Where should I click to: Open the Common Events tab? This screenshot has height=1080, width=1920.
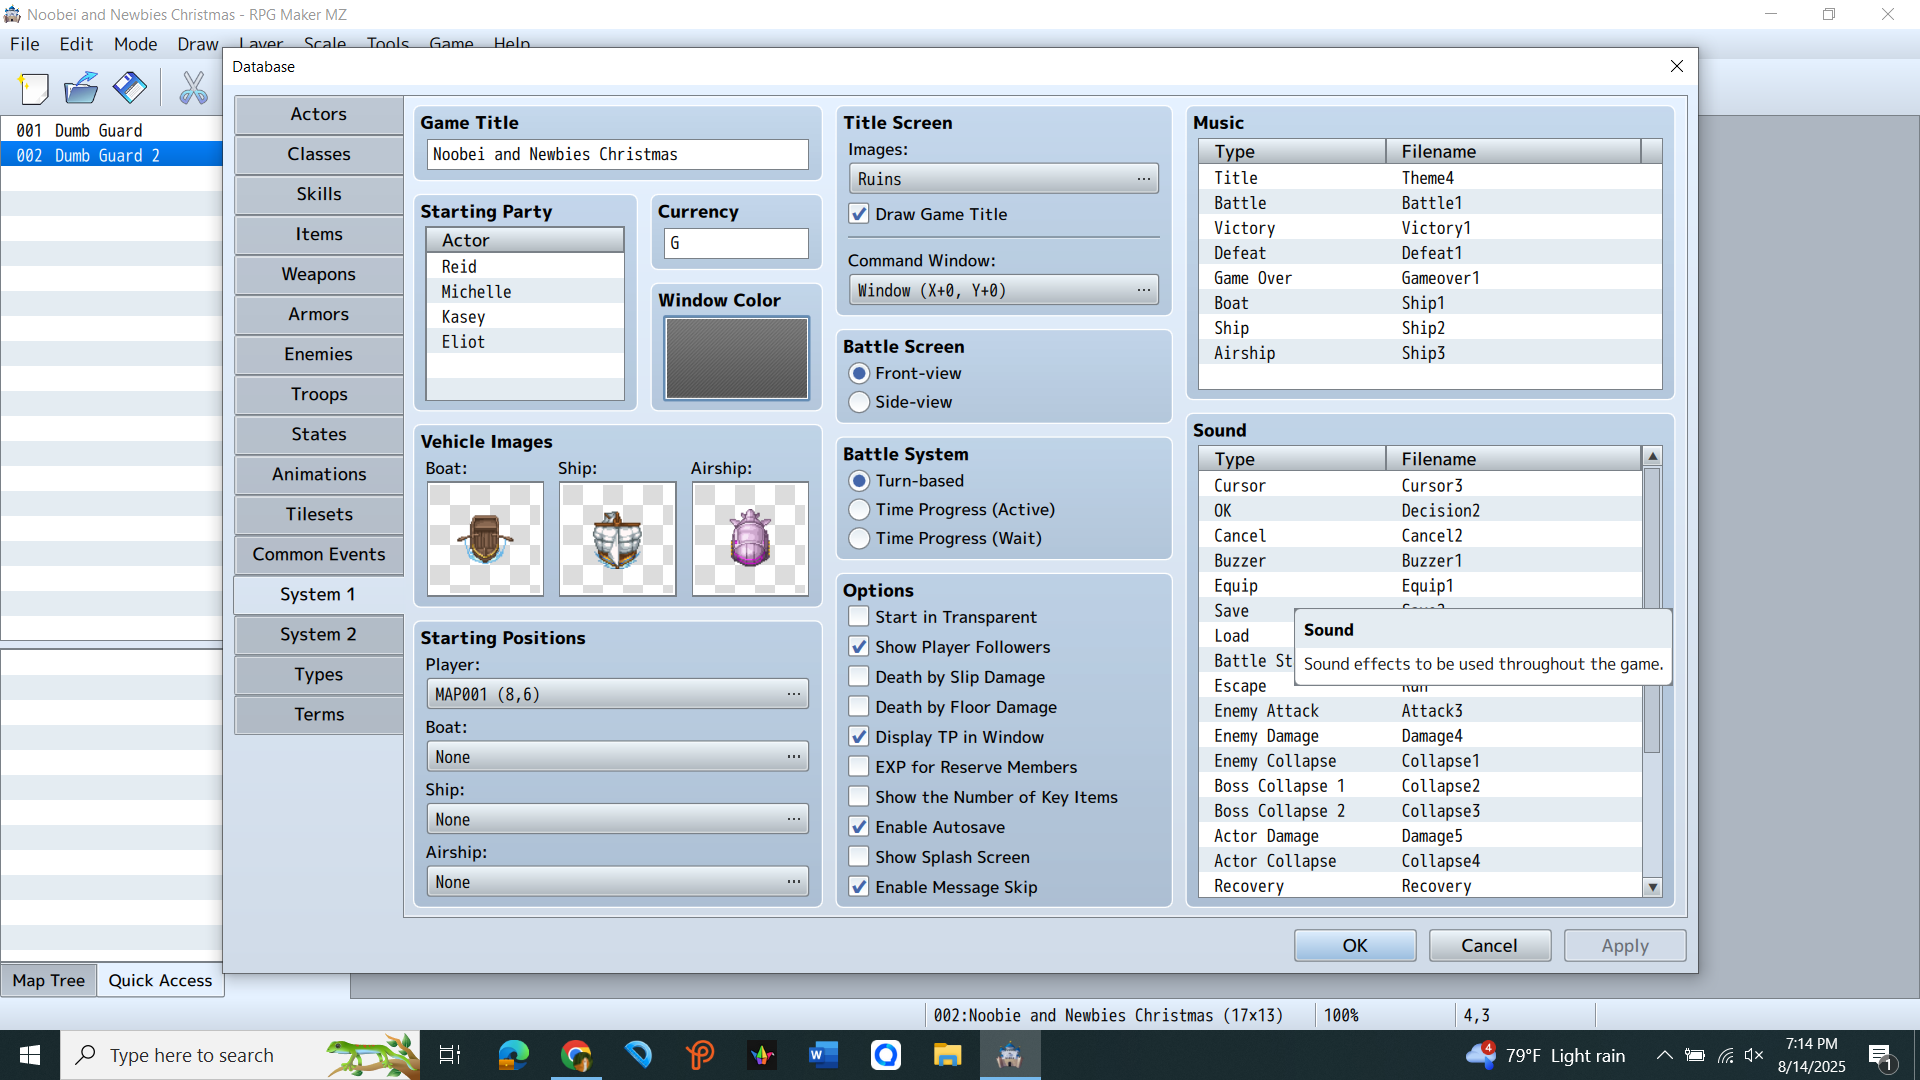pos(319,554)
